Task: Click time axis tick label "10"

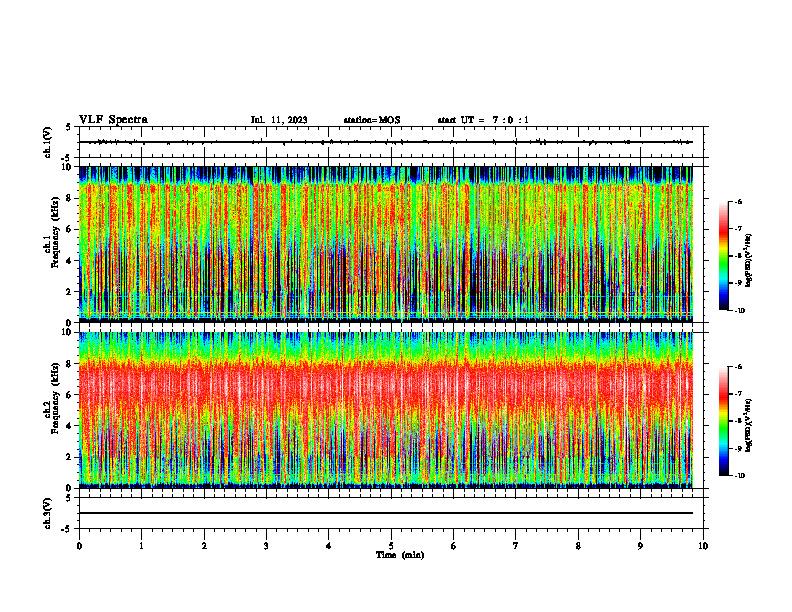Action: [703, 546]
